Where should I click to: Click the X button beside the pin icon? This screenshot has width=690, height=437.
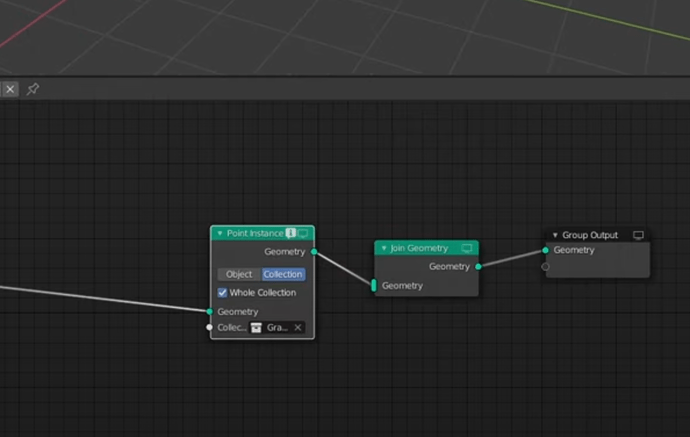click(x=10, y=89)
